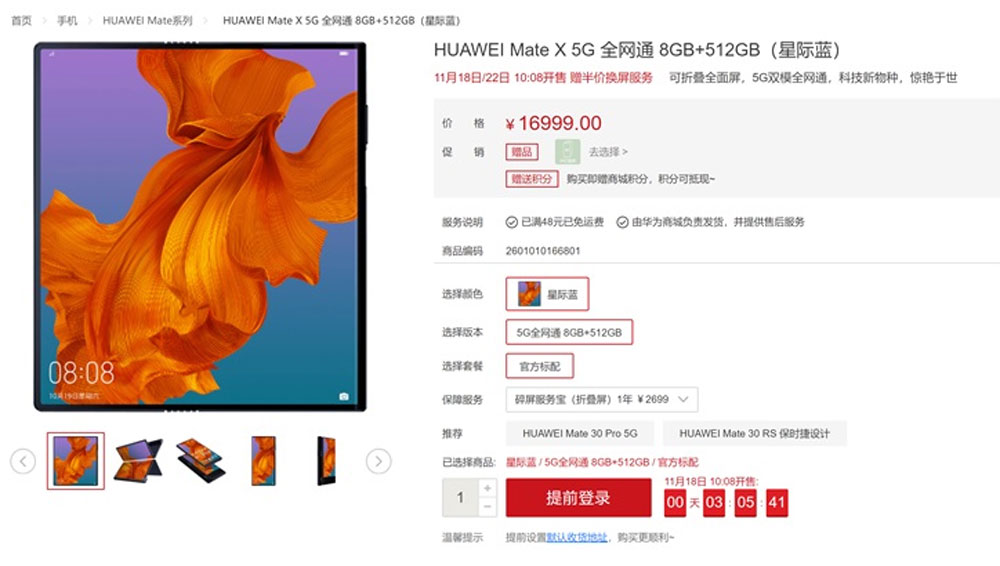
Task: Open recommended HUAWEI Mate 30 Pro 5G
Action: tap(580, 433)
